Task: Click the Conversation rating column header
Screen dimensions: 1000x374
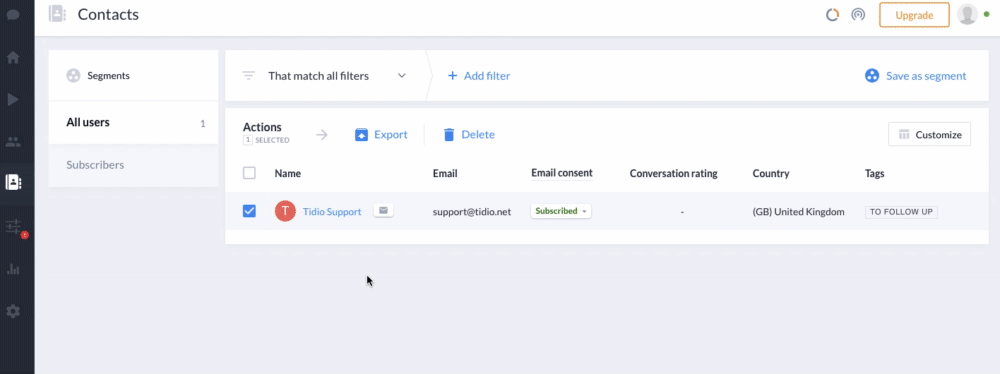Action: point(673,174)
